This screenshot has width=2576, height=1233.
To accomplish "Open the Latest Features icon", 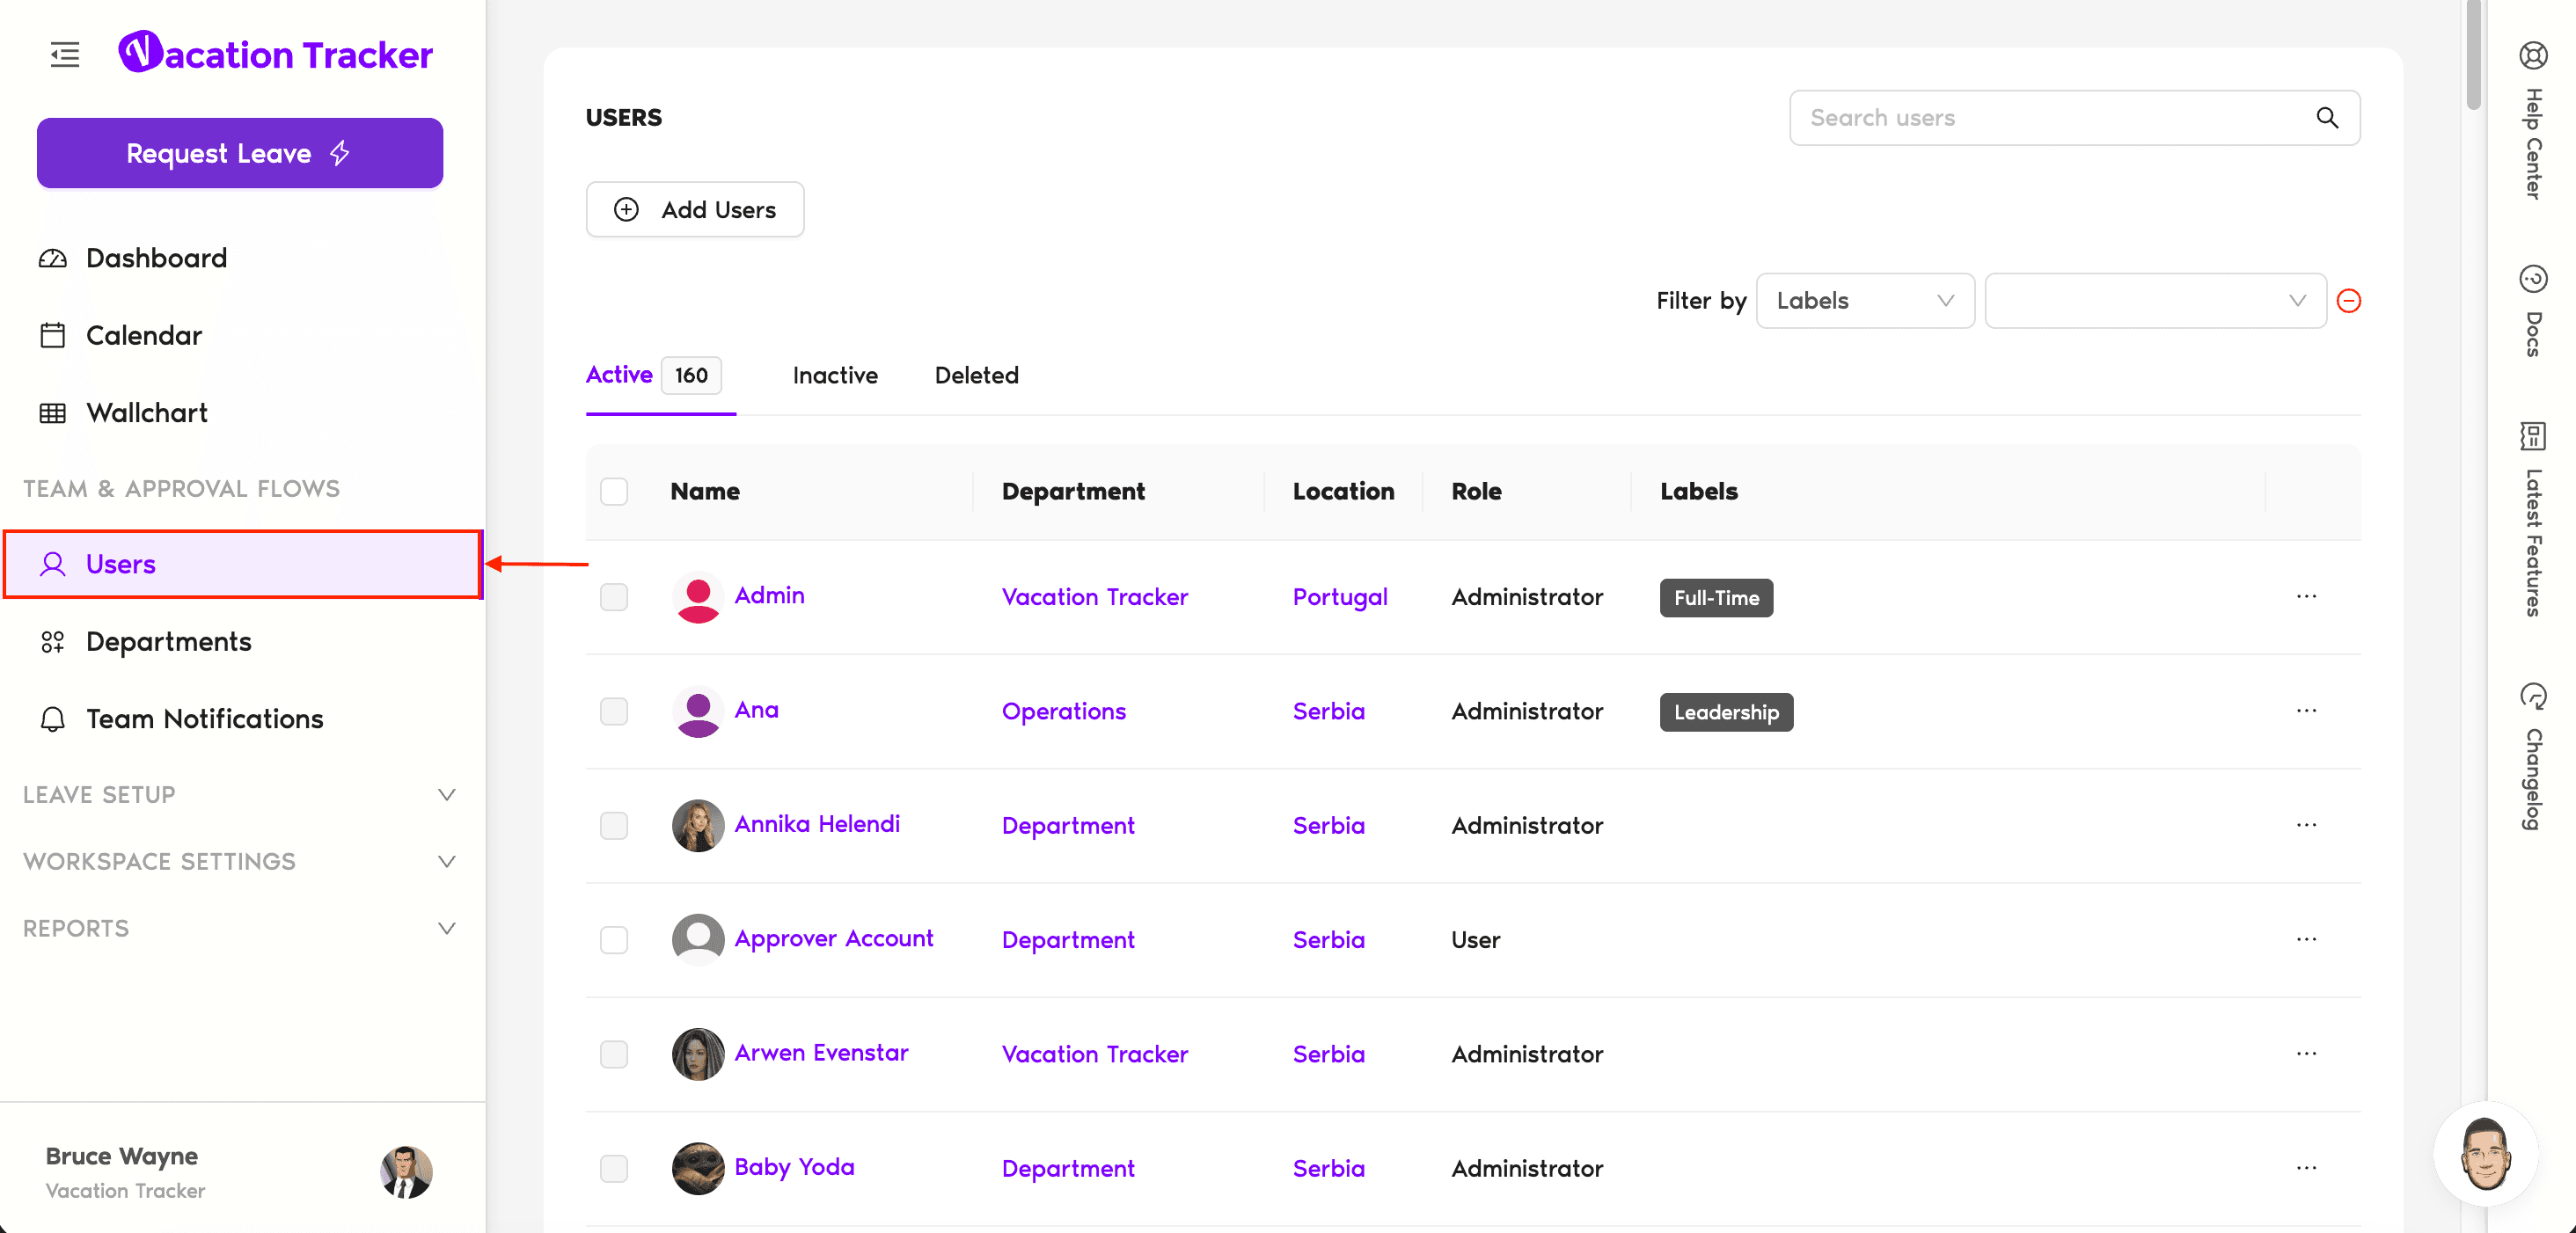I will tap(2532, 436).
